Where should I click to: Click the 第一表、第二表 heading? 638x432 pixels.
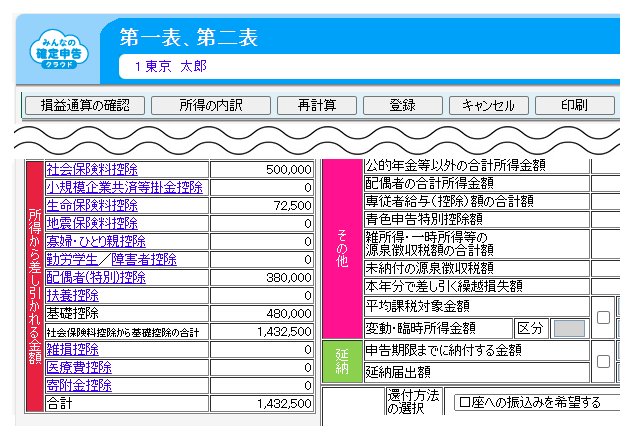coord(189,37)
